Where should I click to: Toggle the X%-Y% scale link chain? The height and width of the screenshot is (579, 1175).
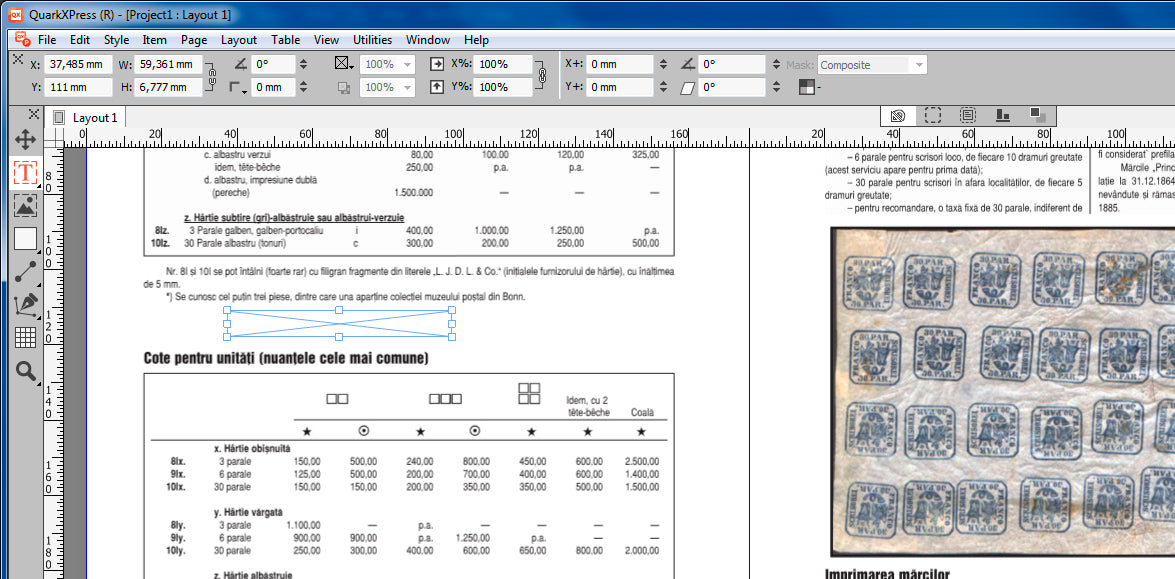541,76
